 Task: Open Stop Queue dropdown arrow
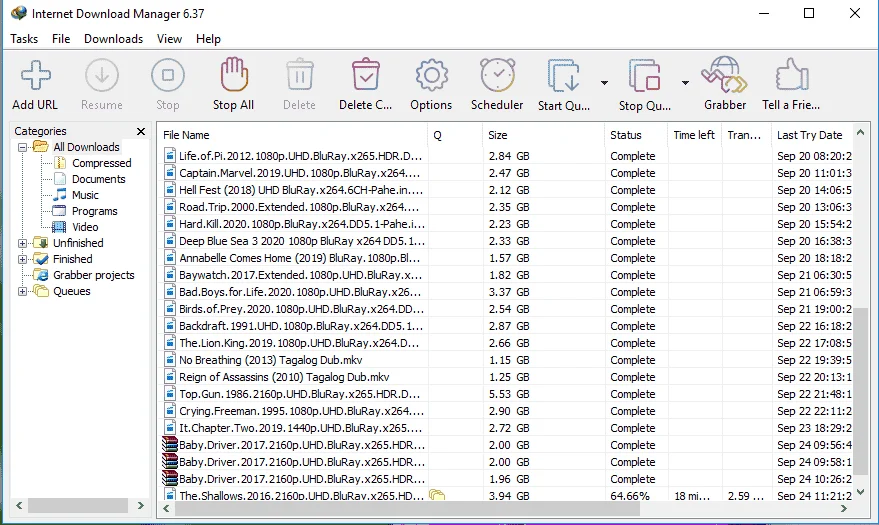click(x=685, y=83)
